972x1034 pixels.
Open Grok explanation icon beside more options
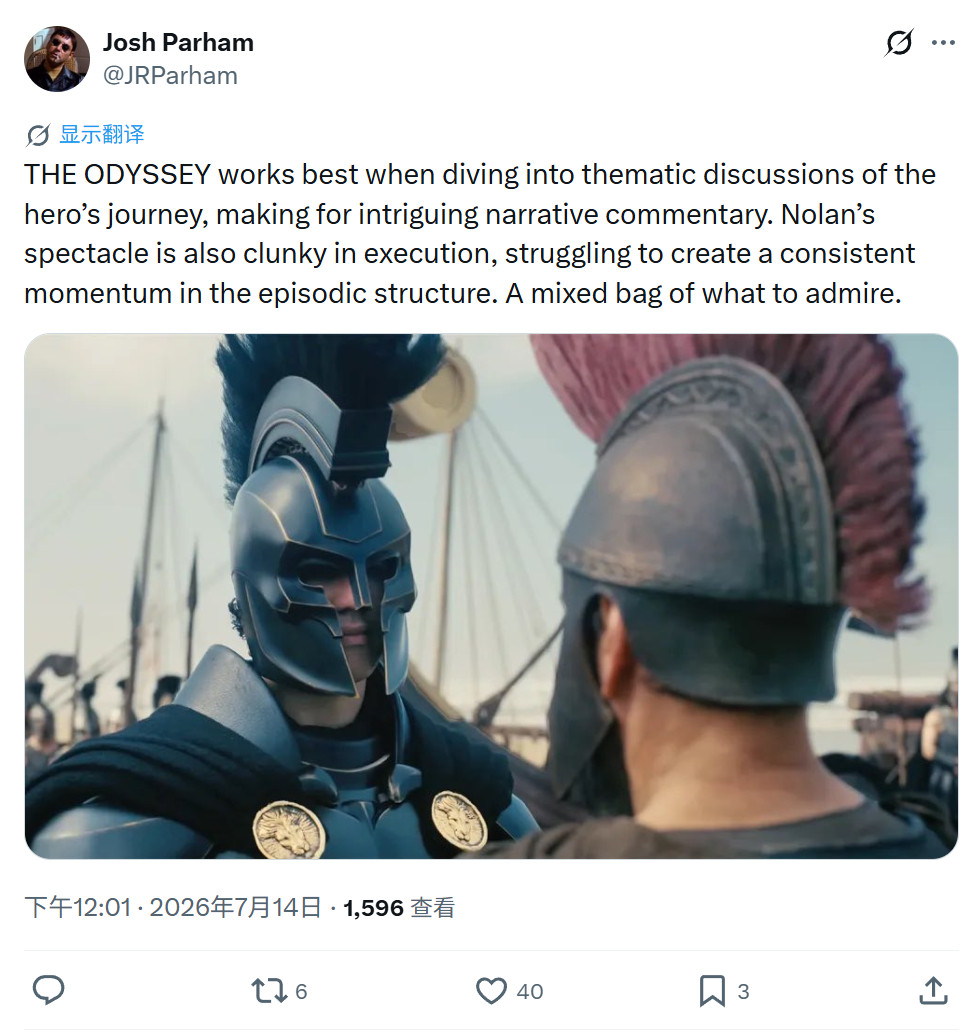(899, 43)
